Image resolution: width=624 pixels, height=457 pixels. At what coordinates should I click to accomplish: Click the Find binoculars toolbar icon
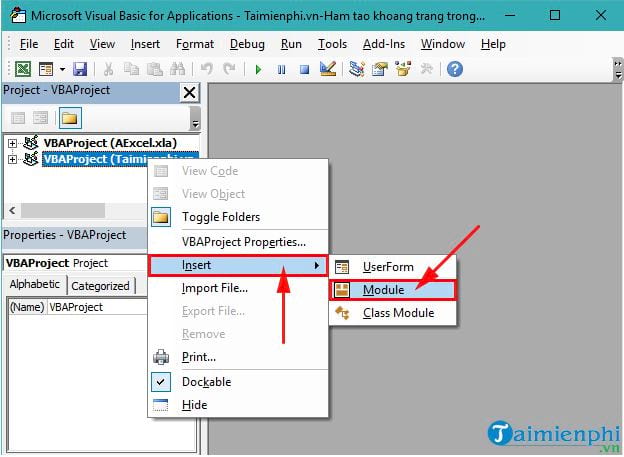177,69
